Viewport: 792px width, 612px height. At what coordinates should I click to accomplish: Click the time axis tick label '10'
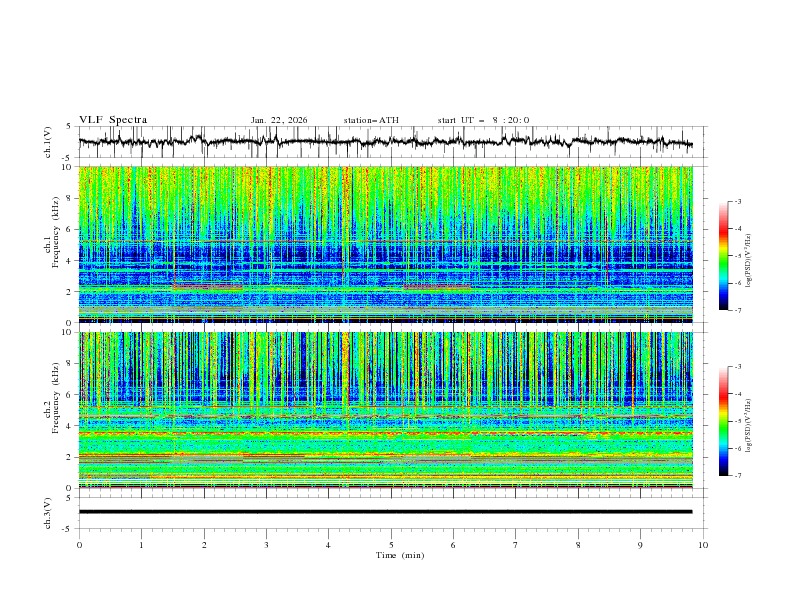click(703, 545)
